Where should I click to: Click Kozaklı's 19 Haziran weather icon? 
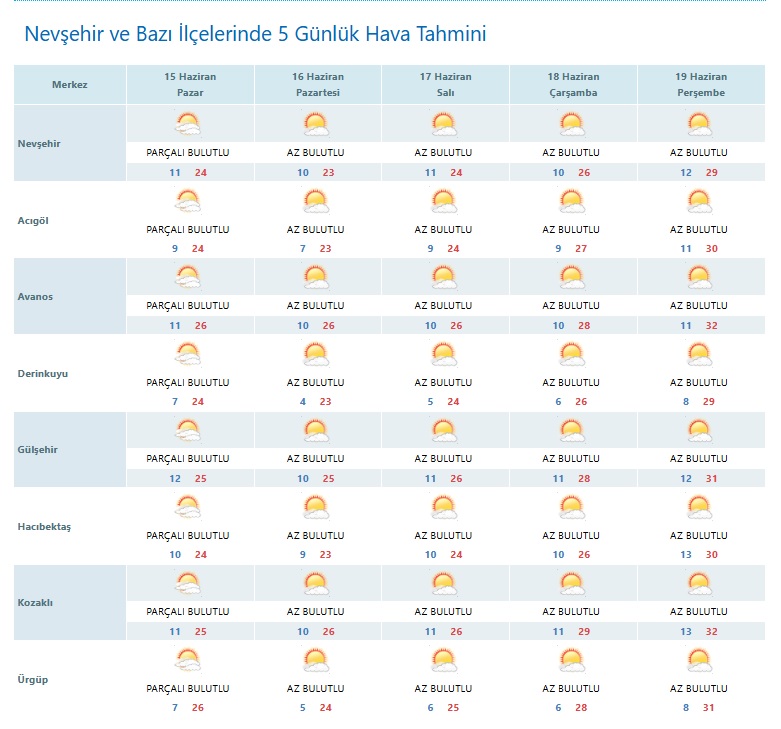[699, 584]
